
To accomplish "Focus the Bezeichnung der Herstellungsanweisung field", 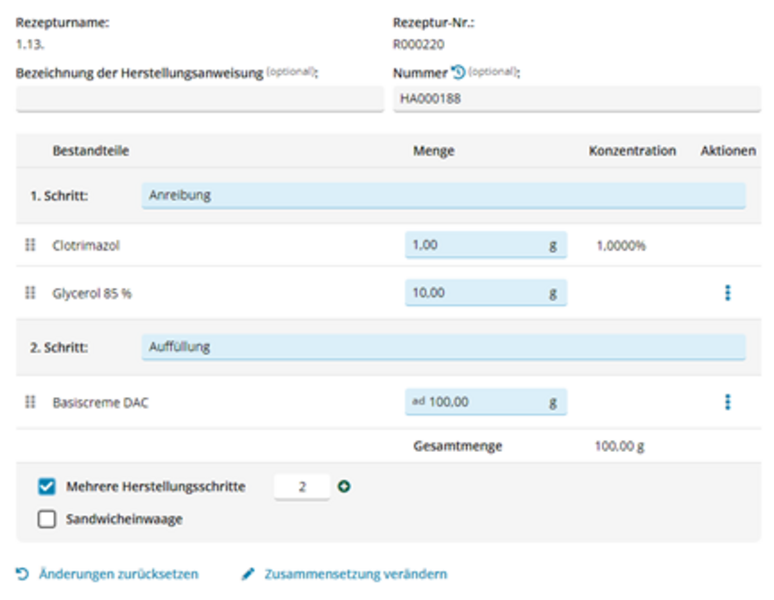I will coord(199,98).
